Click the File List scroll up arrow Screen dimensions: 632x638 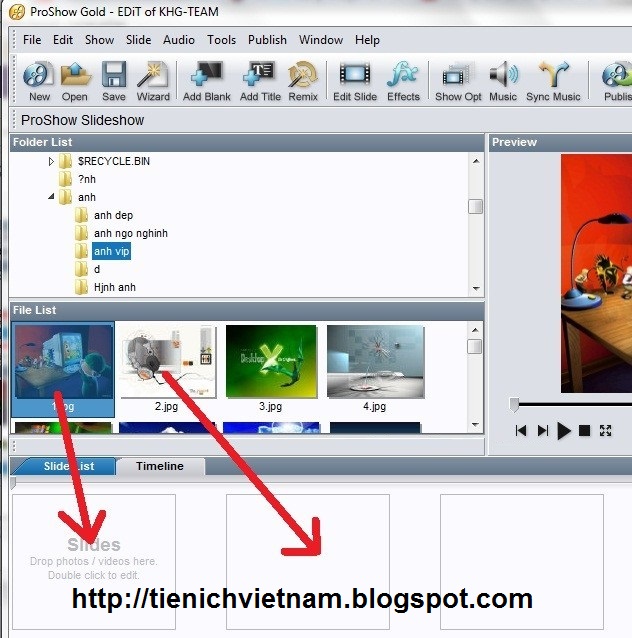click(x=475, y=330)
